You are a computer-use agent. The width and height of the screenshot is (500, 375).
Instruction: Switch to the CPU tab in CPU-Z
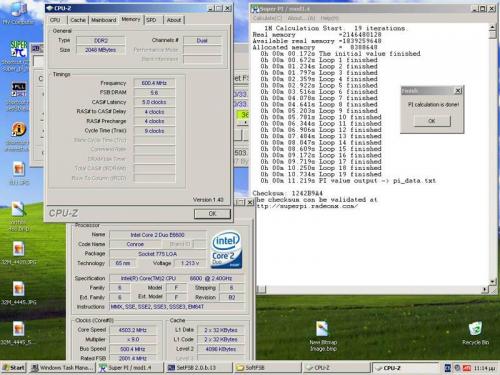coord(55,20)
